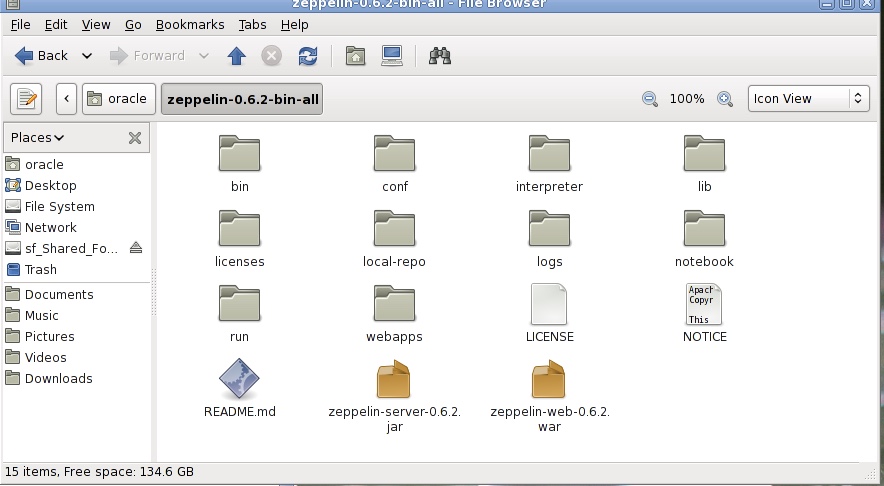Select the interpreter folder icon
884x486 pixels.
[549, 153]
